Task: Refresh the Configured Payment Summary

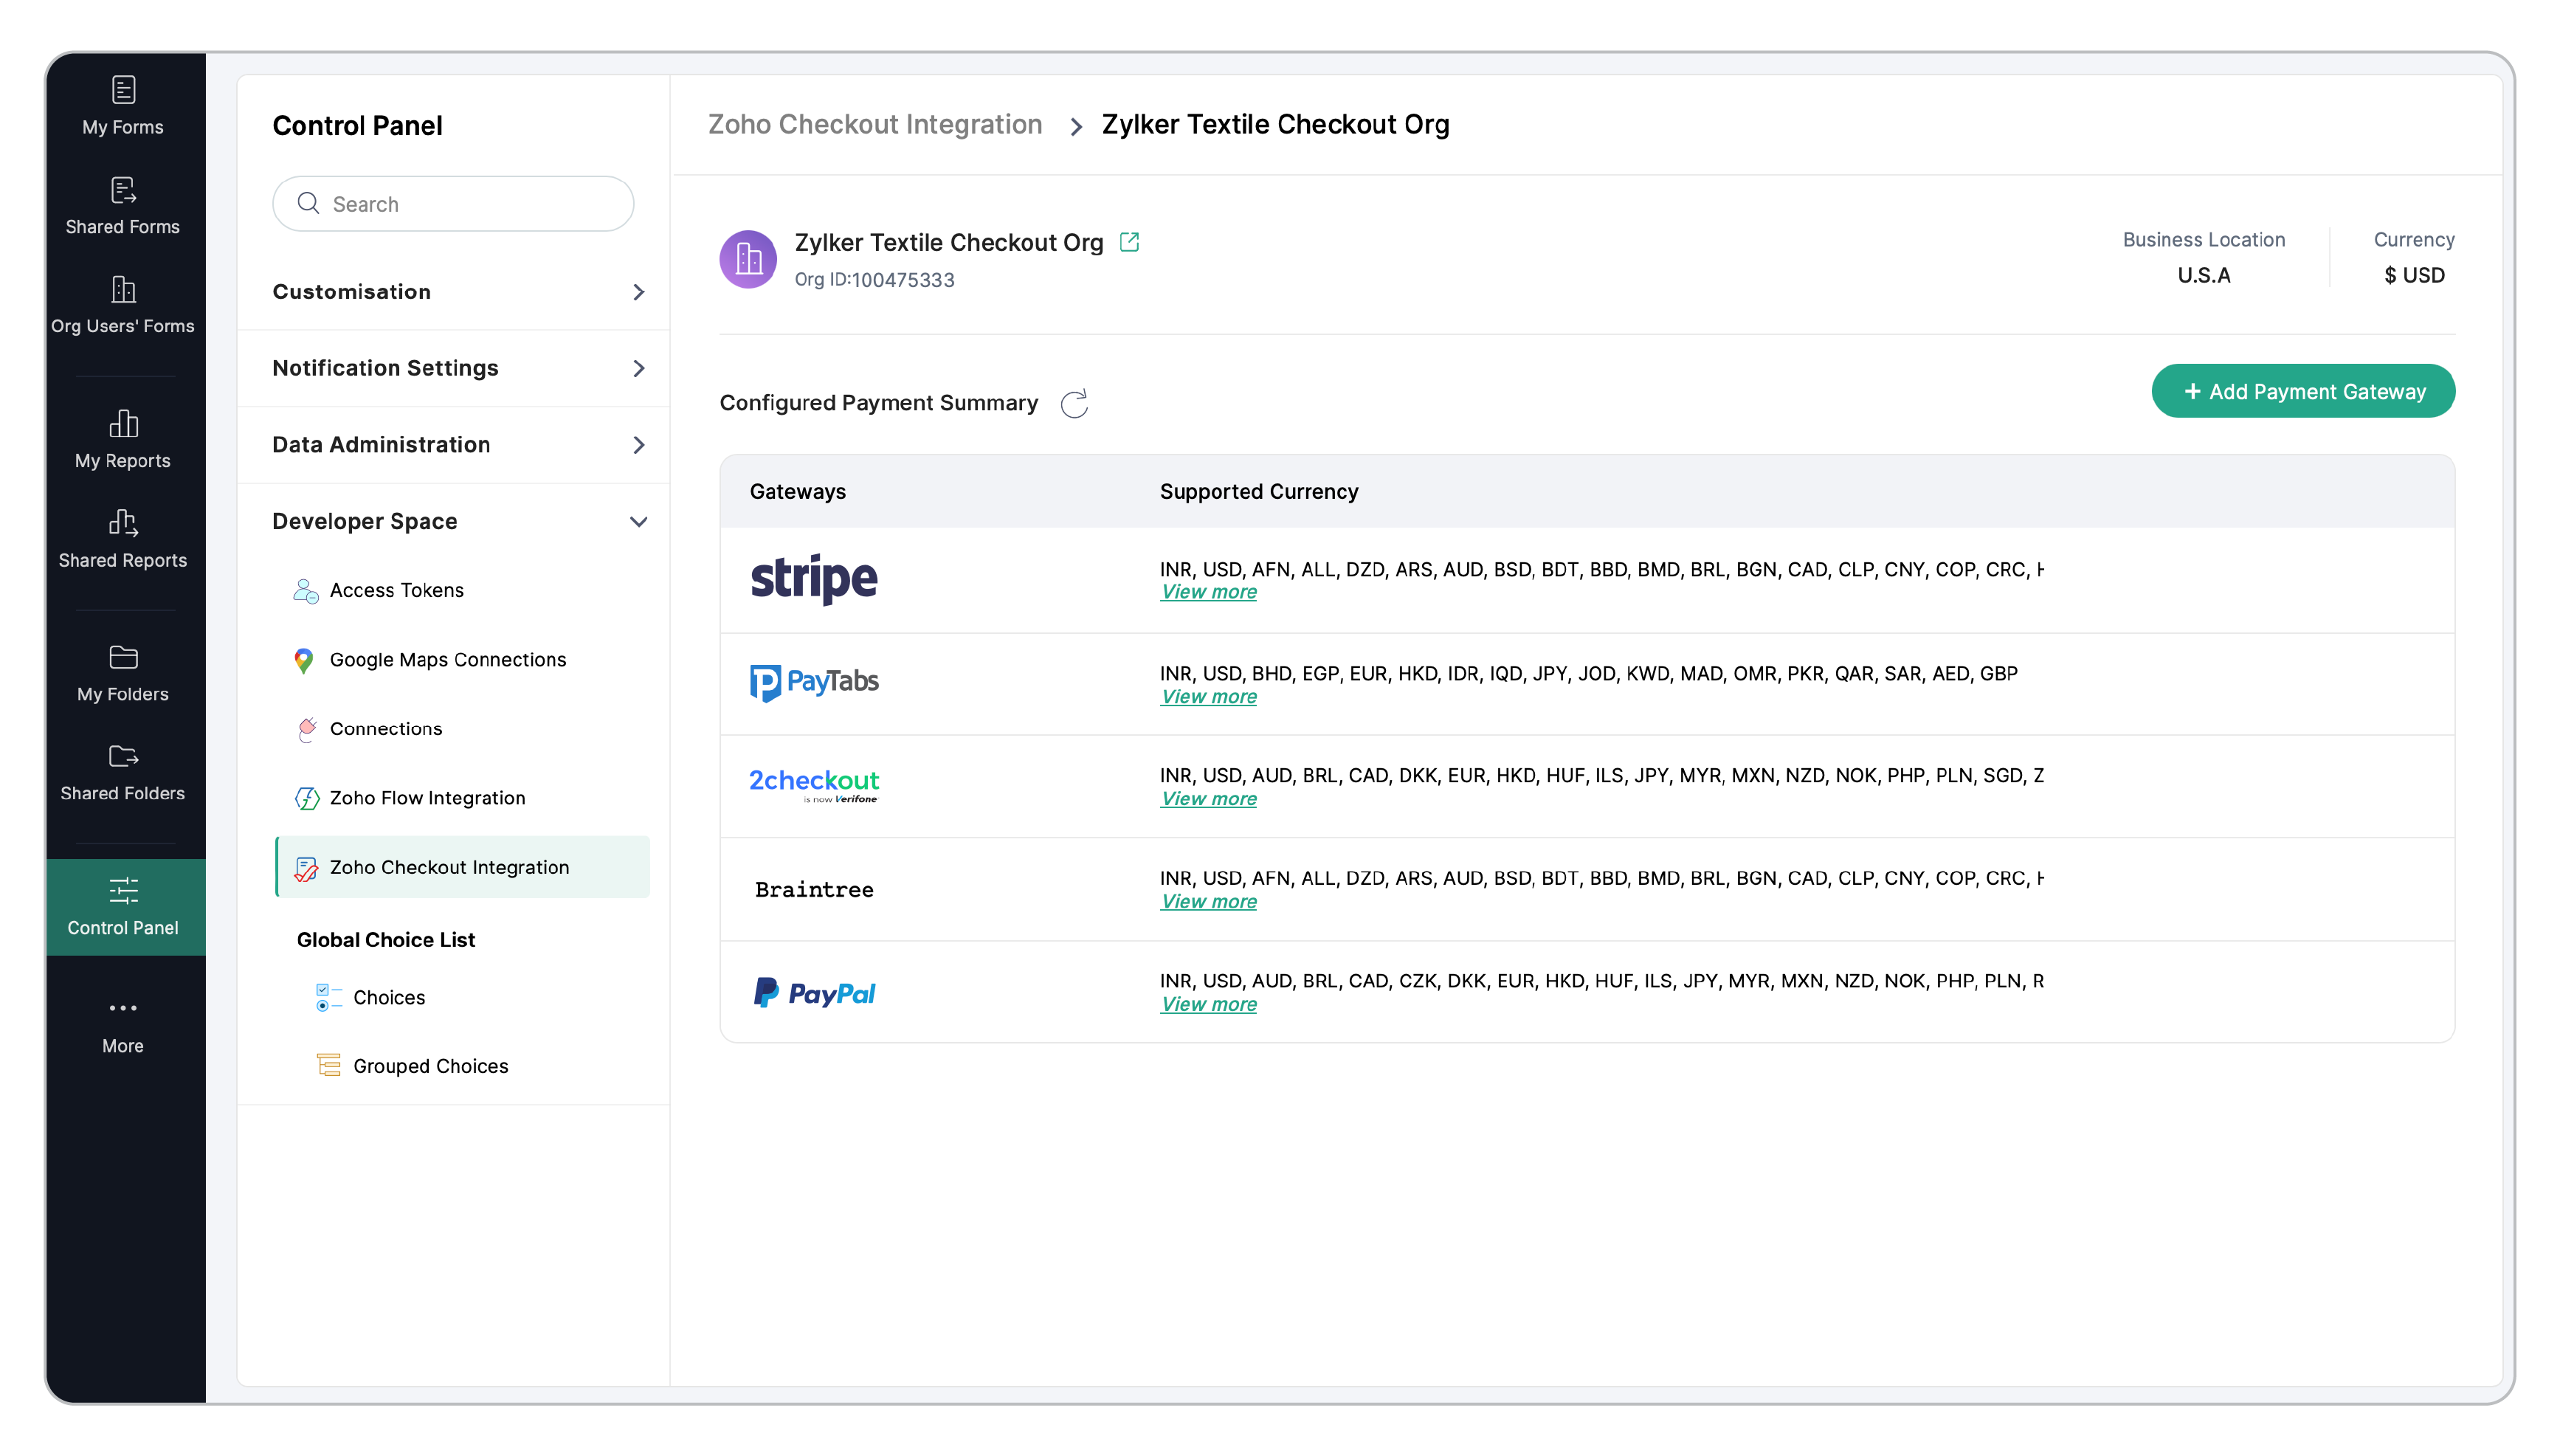Action: tap(1074, 404)
